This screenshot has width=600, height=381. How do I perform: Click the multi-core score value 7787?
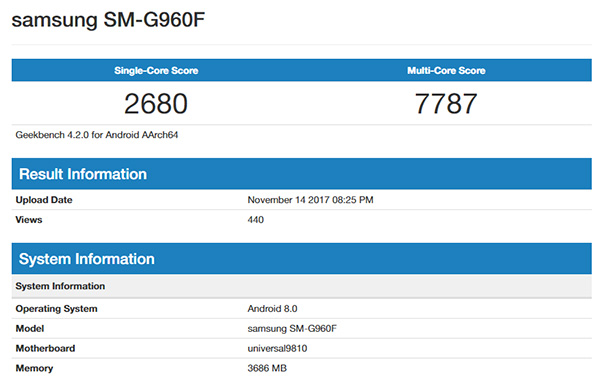click(x=446, y=104)
